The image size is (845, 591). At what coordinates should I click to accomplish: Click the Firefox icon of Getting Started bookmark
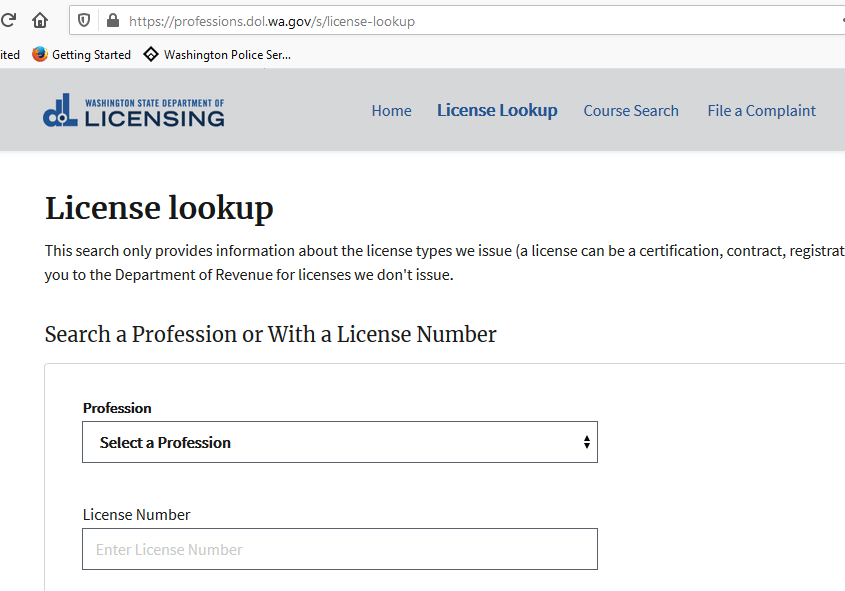40,54
